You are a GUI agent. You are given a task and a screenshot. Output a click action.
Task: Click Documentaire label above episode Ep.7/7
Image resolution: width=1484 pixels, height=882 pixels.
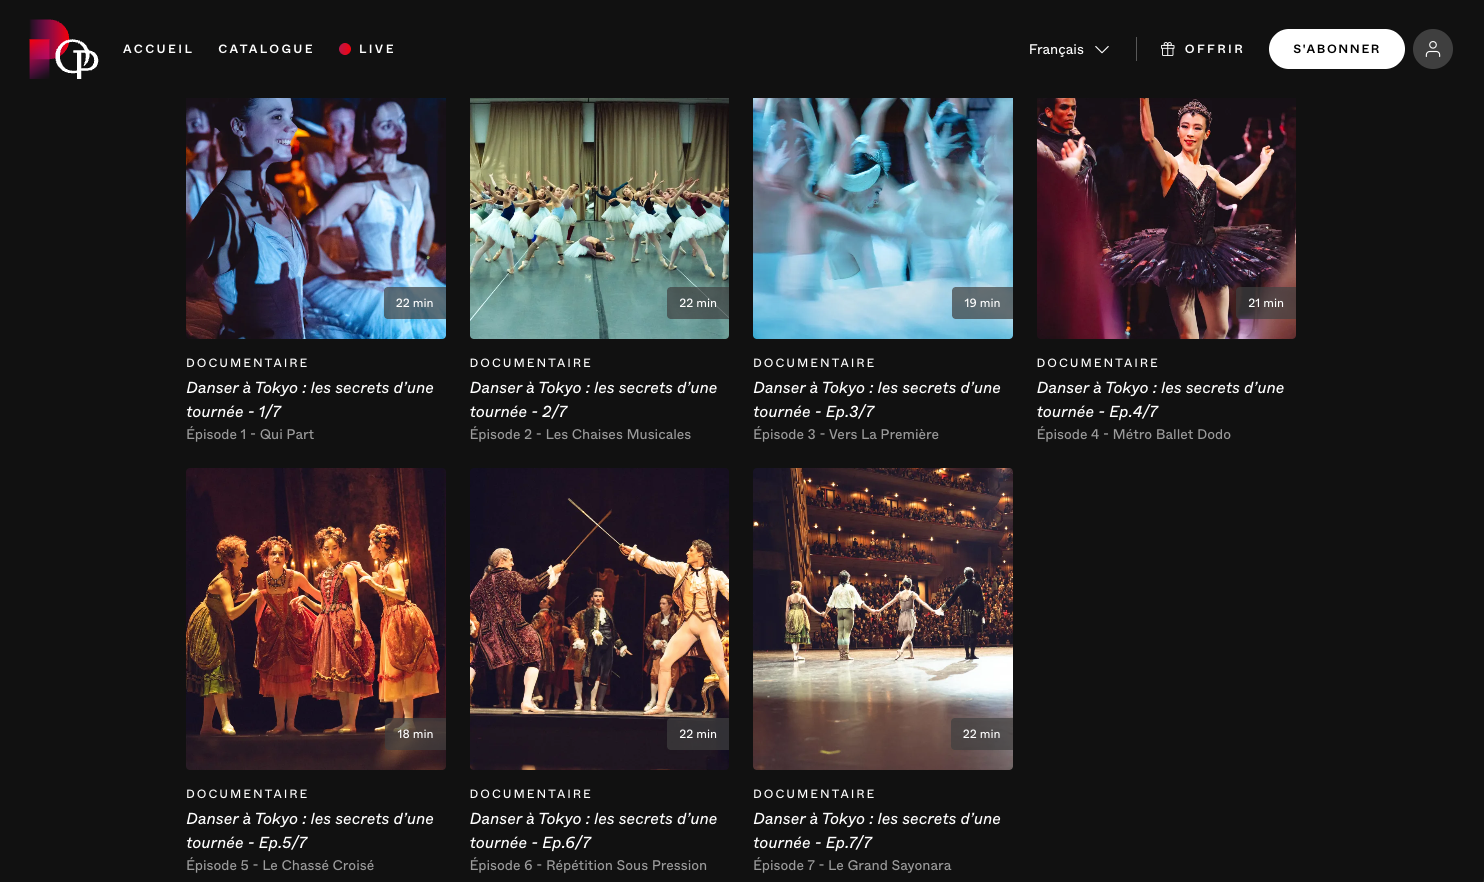pos(814,794)
